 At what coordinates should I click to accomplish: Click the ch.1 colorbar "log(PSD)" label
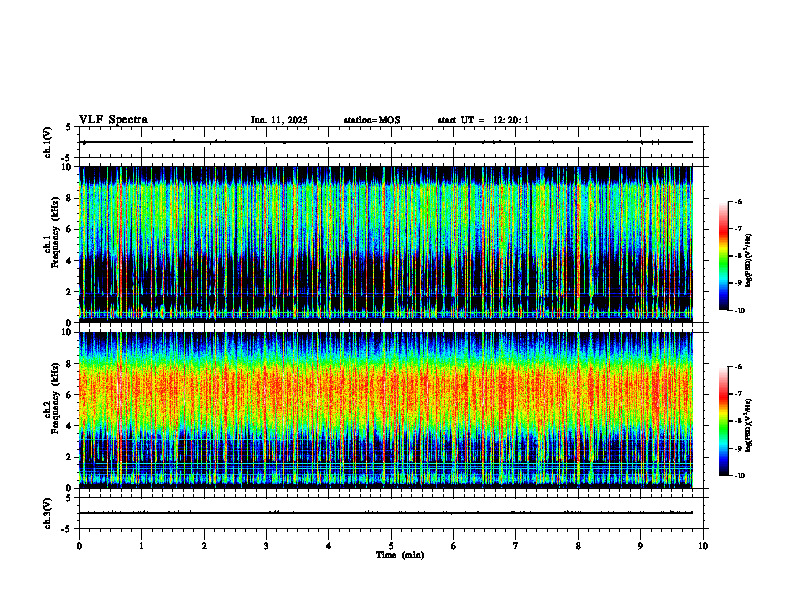(x=749, y=261)
